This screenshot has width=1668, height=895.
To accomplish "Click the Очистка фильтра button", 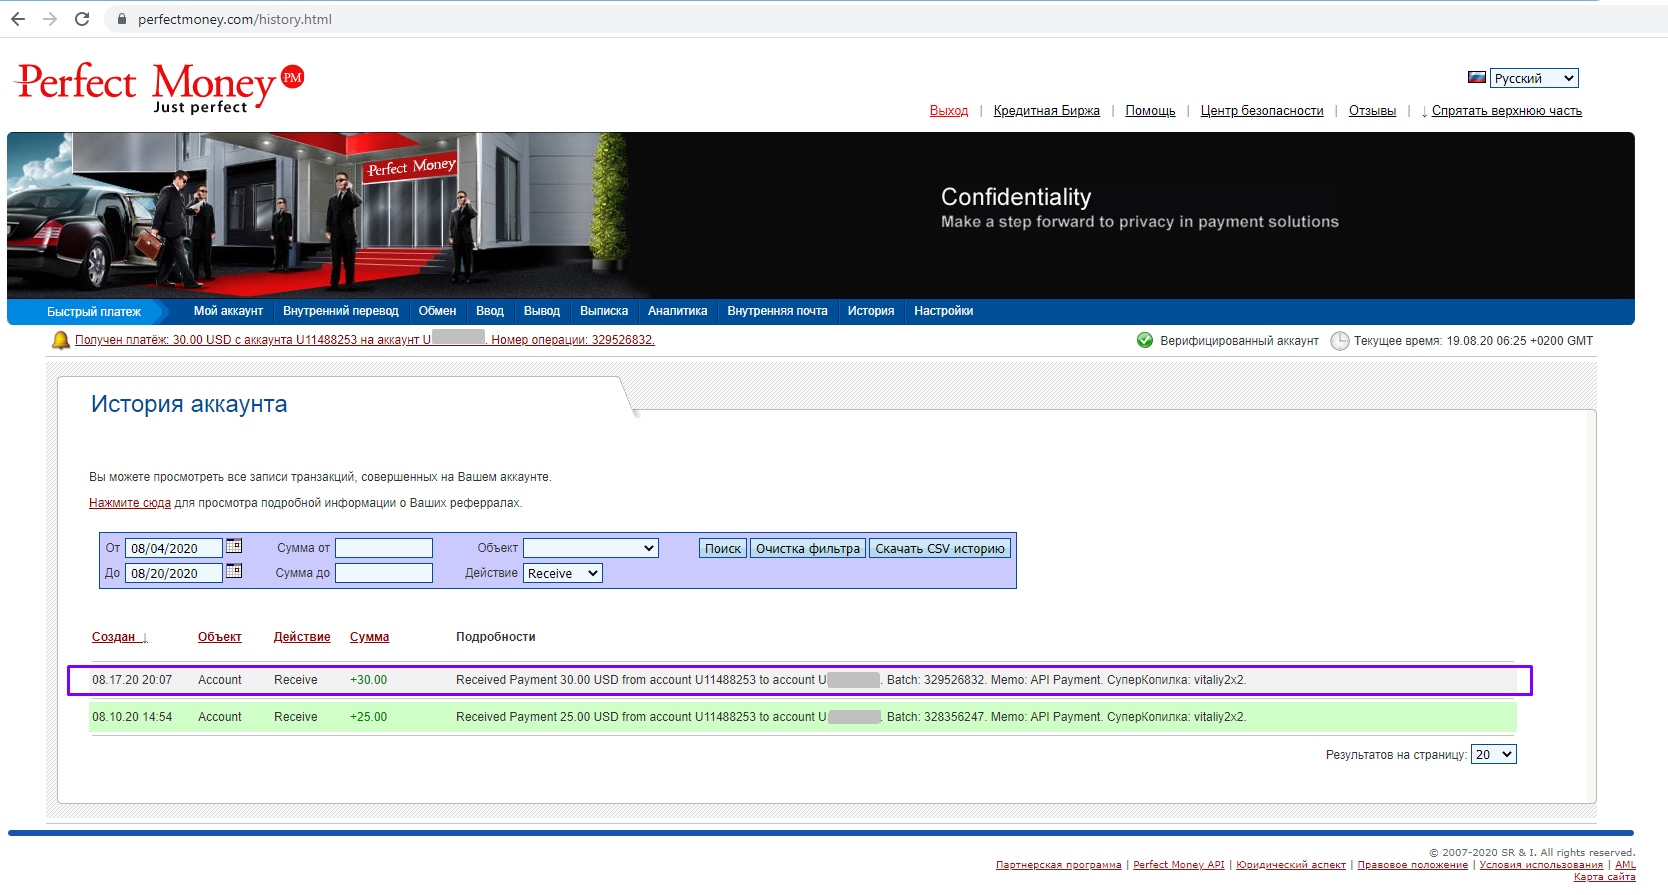I will [x=808, y=548].
